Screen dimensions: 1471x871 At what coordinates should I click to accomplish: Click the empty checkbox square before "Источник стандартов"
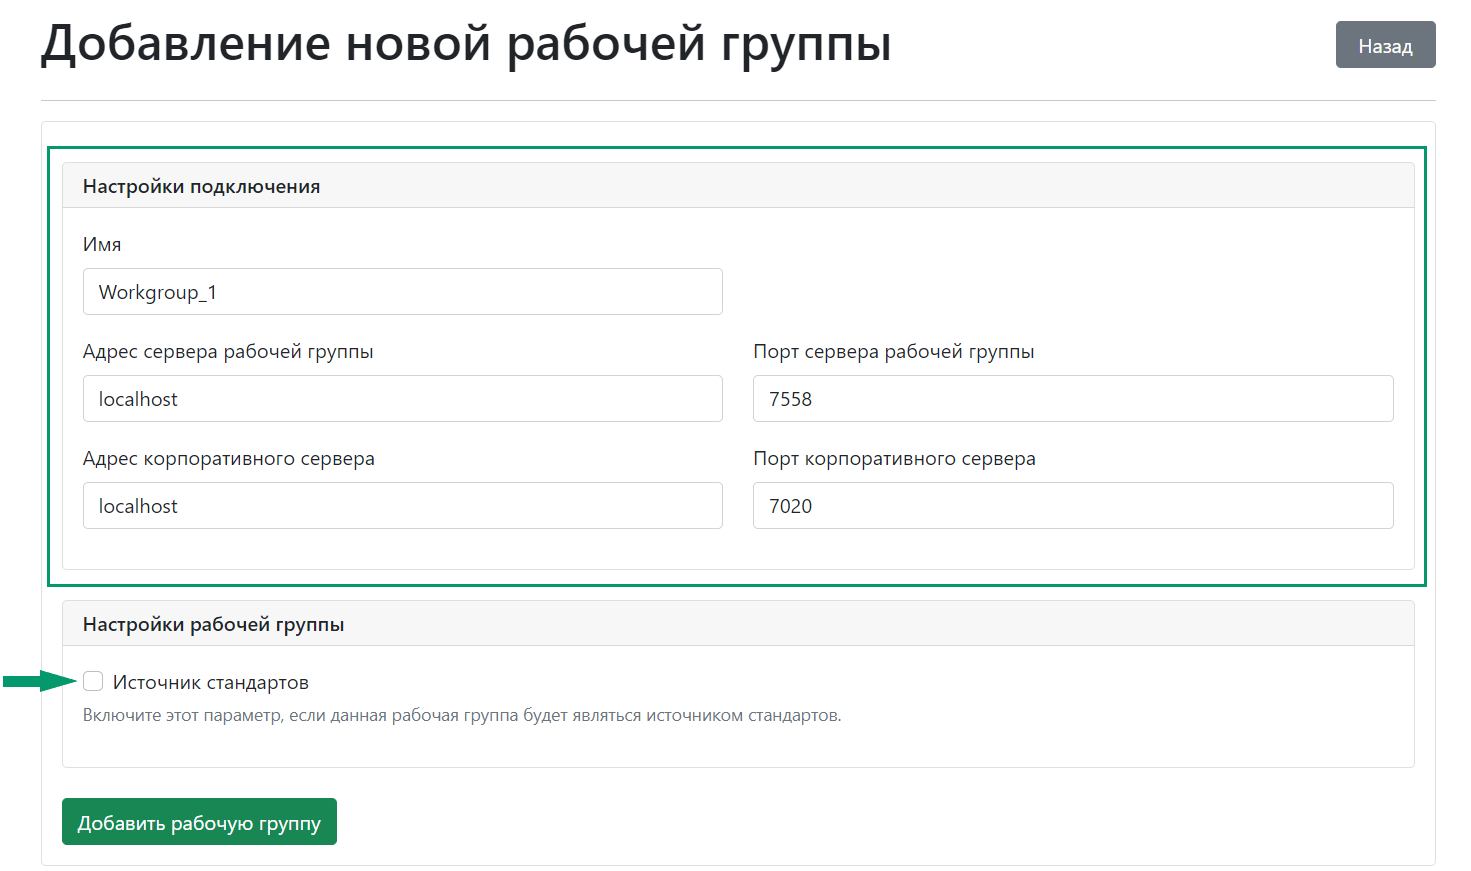pos(93,681)
